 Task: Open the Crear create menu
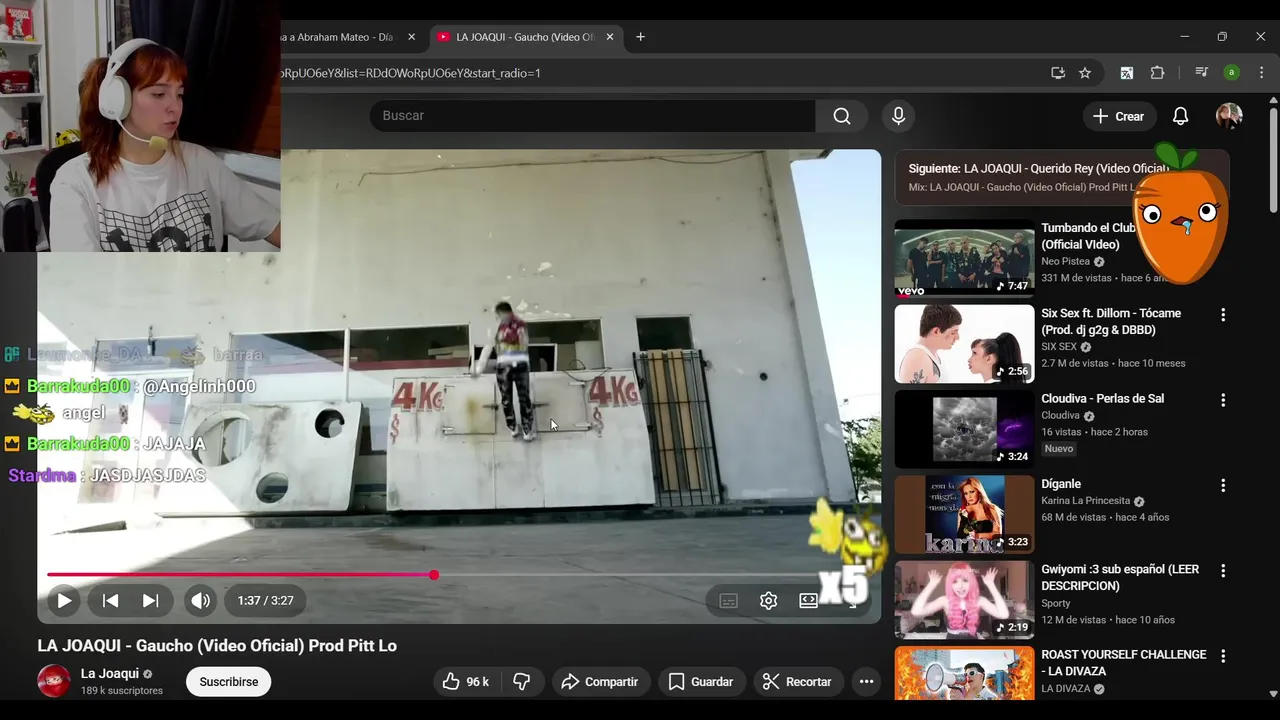click(x=1119, y=116)
